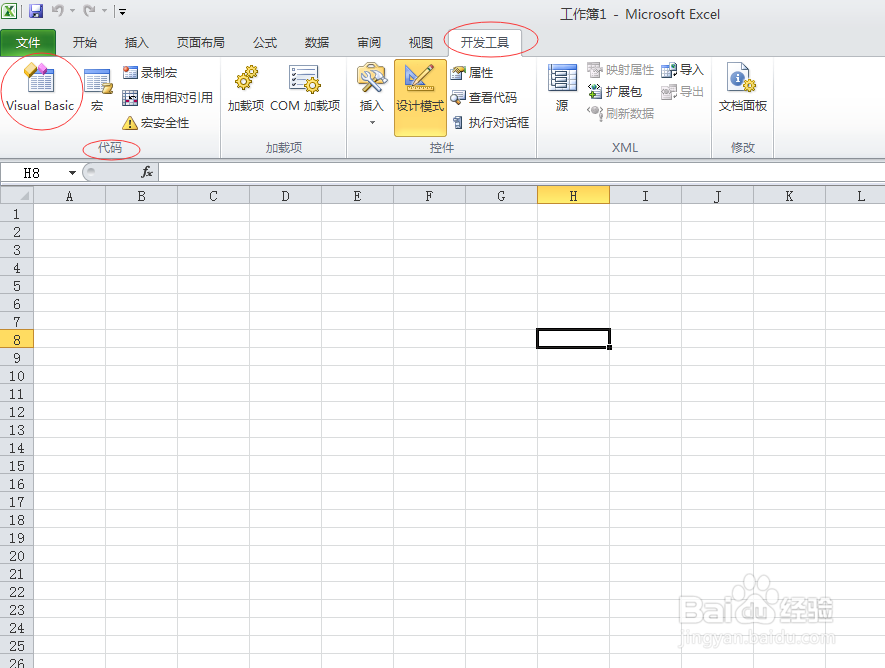Select column H header
This screenshot has width=885, height=668.
[573, 196]
